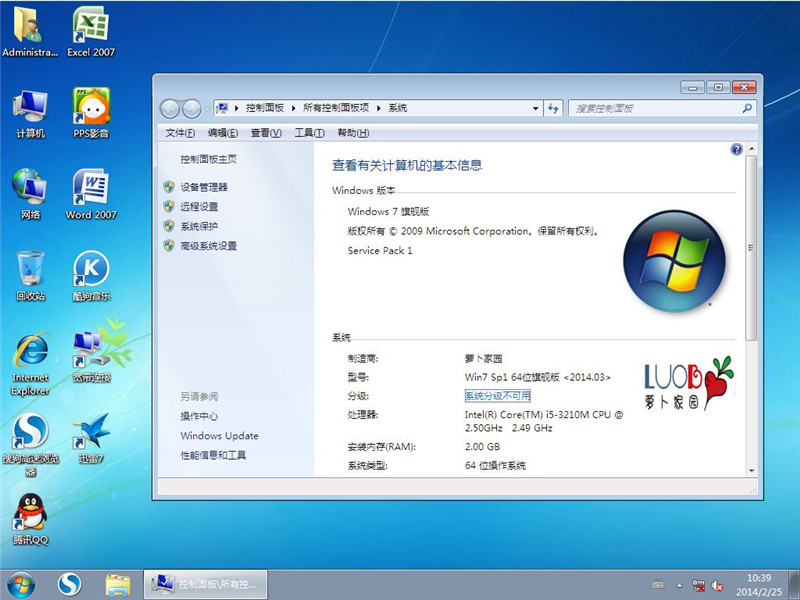Viewport: 800px width, 600px height.
Task: Select the 网络 desktop icon
Action: click(x=30, y=194)
